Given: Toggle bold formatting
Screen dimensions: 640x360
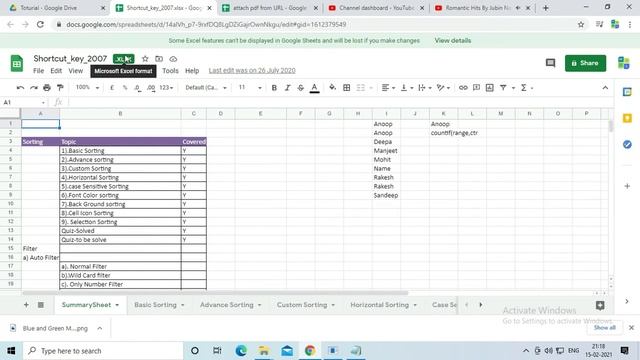Looking at the screenshot, I should (274, 88).
